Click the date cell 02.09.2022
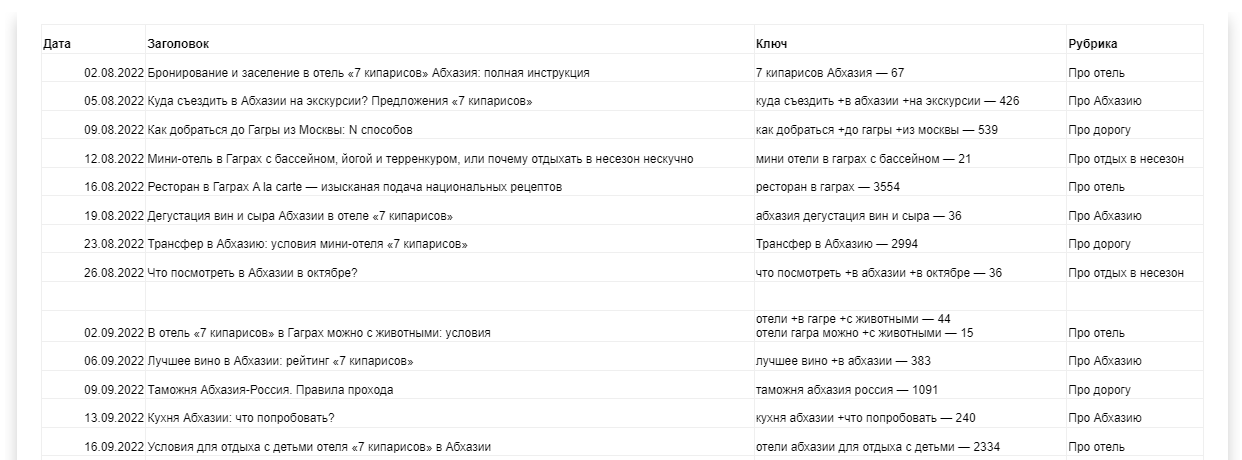This screenshot has height=460, width=1242. pos(114,333)
